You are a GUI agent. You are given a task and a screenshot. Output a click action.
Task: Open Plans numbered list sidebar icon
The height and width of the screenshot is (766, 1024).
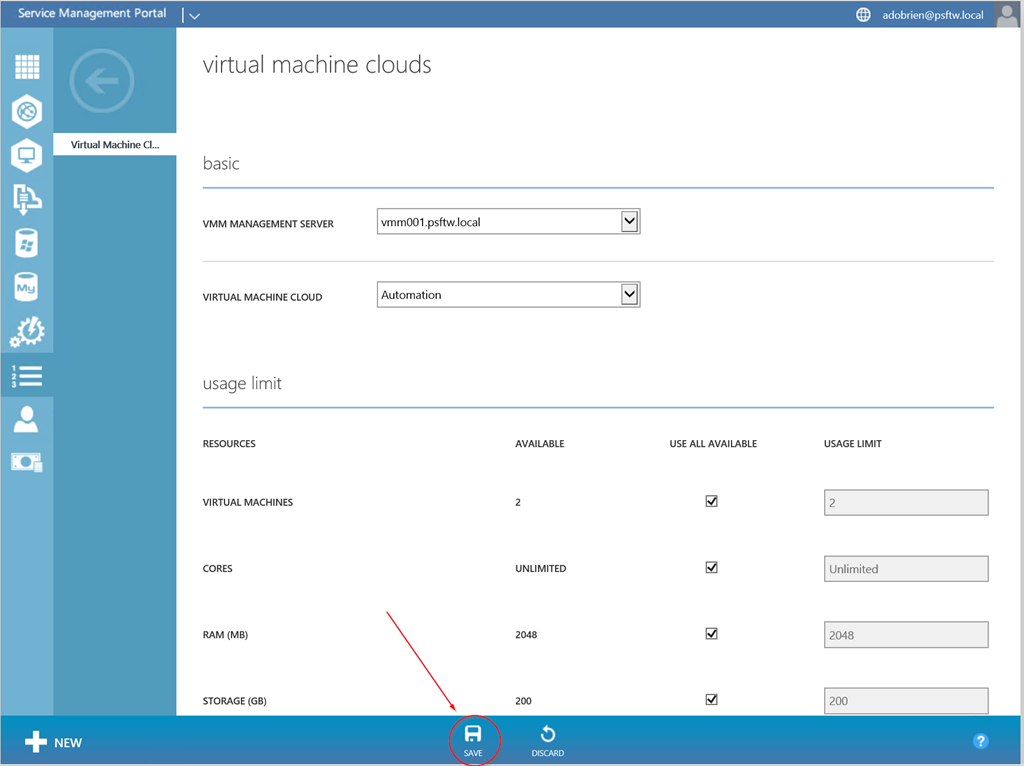[x=27, y=375]
